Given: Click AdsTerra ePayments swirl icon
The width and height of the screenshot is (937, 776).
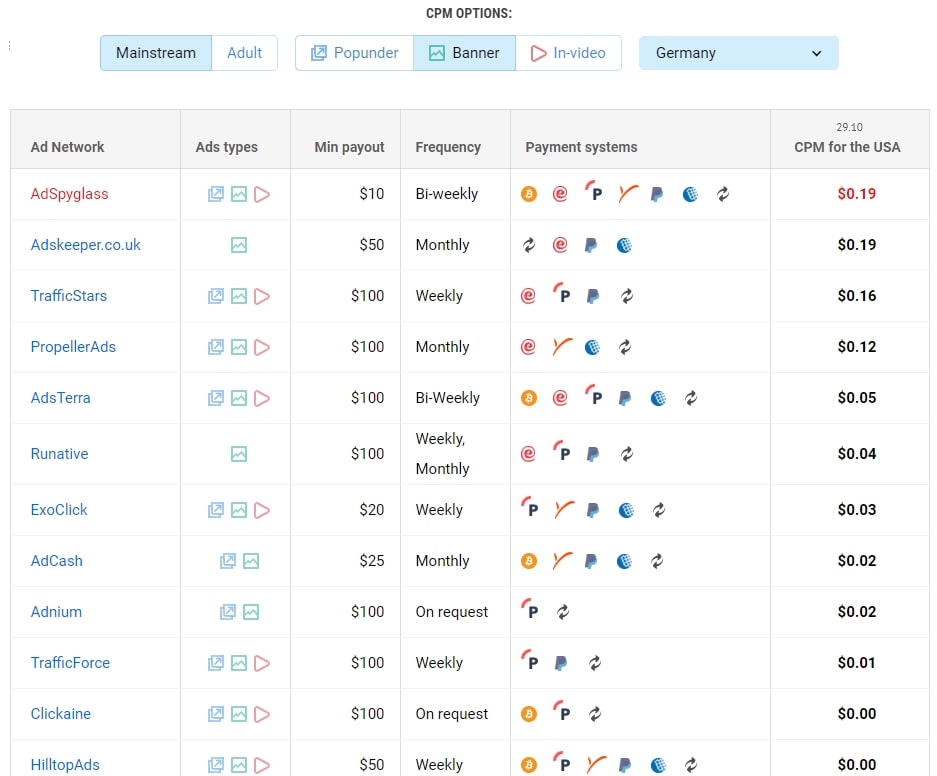Looking at the screenshot, I should point(560,398).
